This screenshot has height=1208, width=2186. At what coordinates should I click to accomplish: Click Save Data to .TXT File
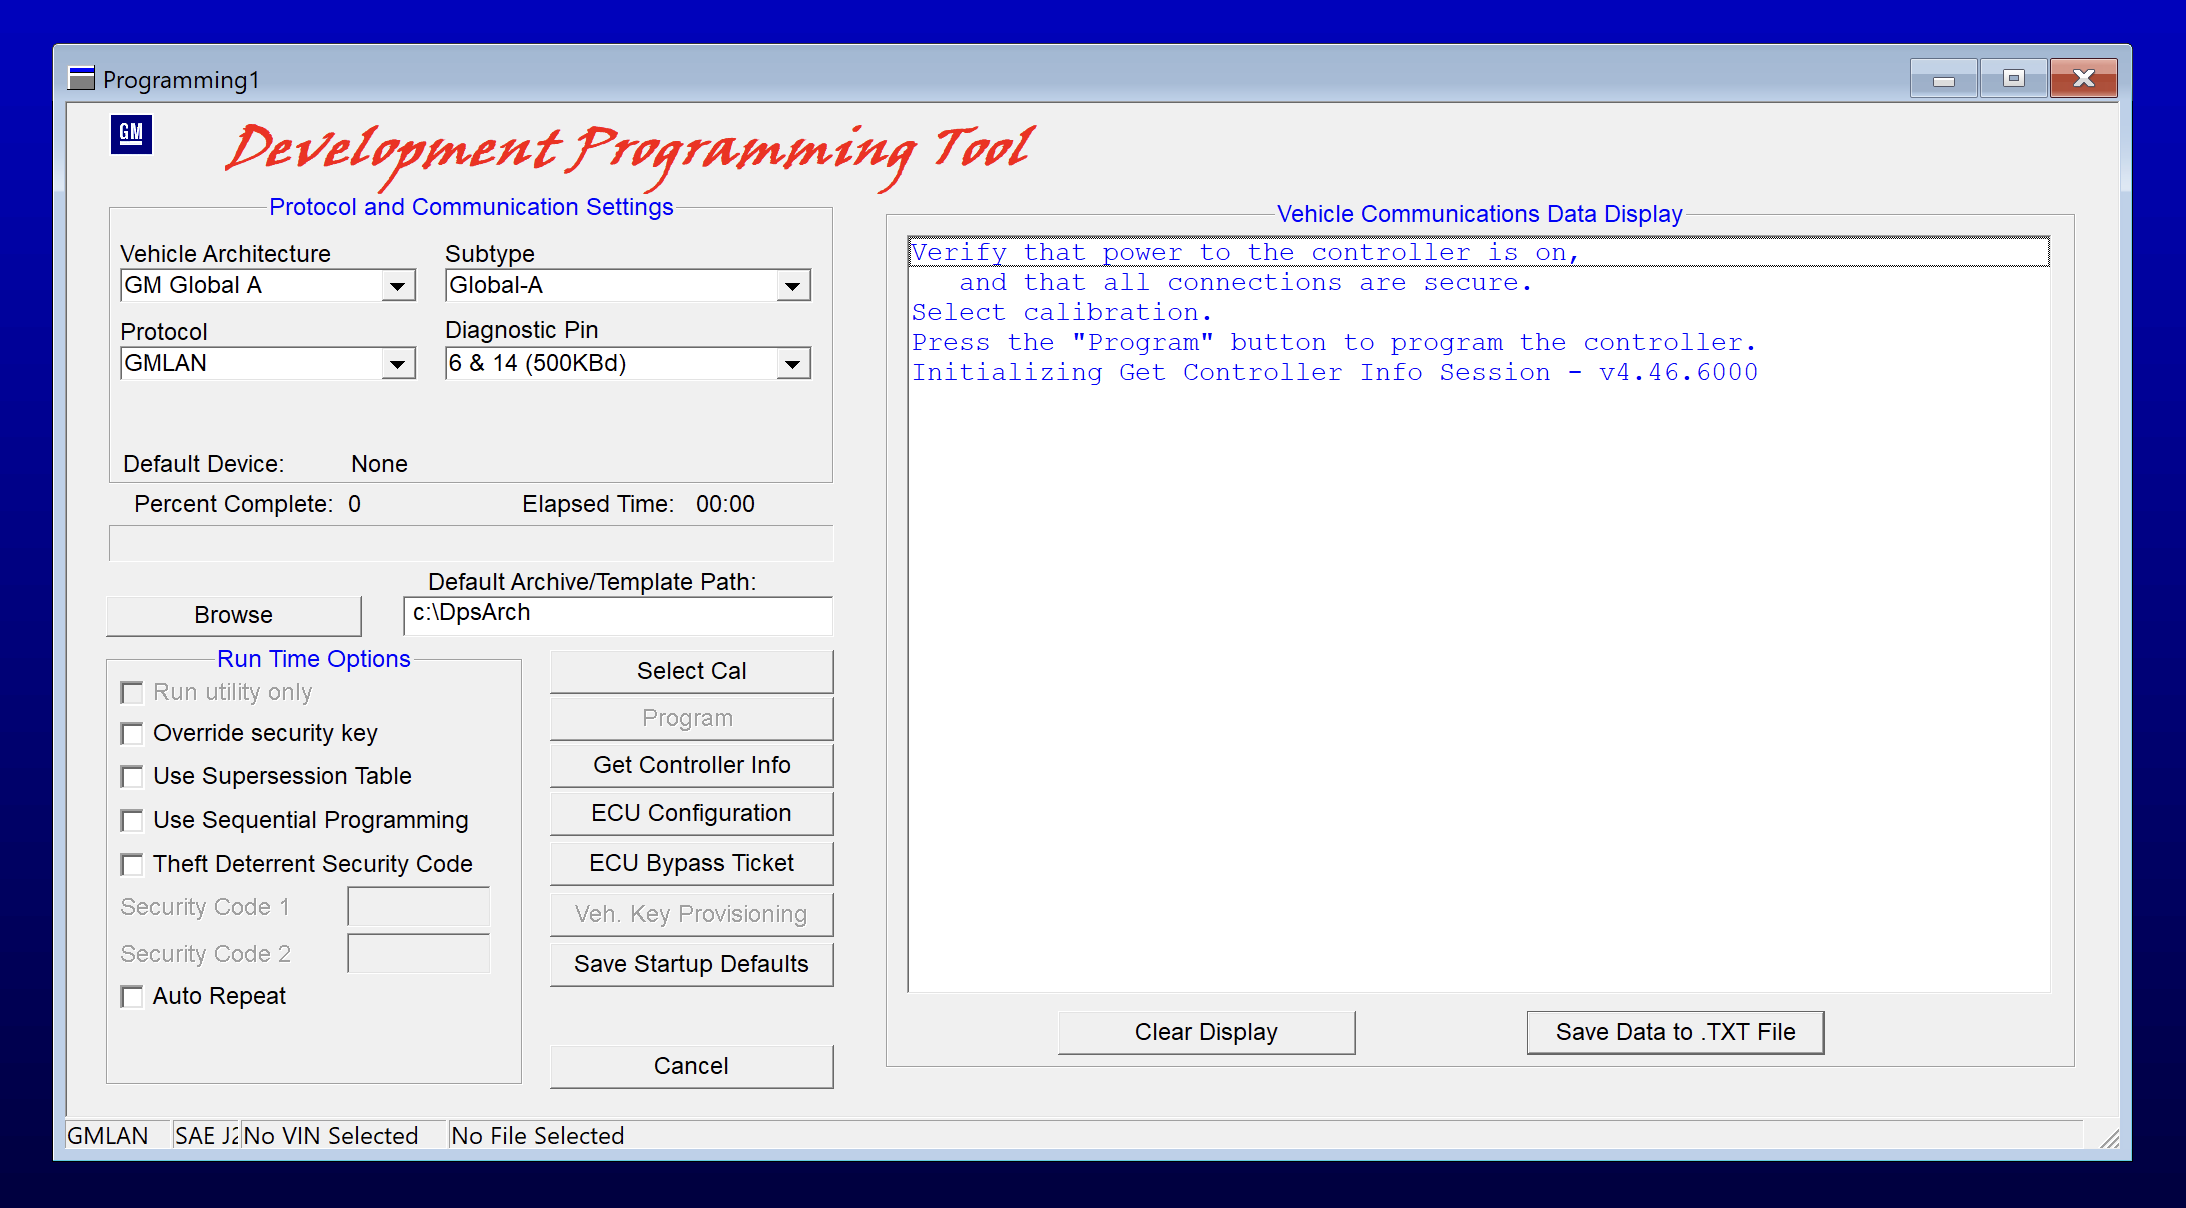(x=1675, y=1032)
